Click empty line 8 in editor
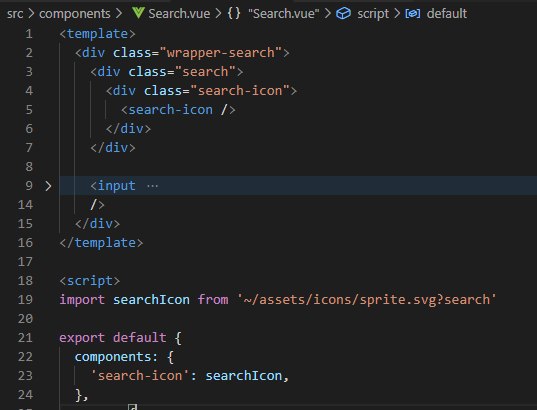537x410 pixels. [x=298, y=167]
